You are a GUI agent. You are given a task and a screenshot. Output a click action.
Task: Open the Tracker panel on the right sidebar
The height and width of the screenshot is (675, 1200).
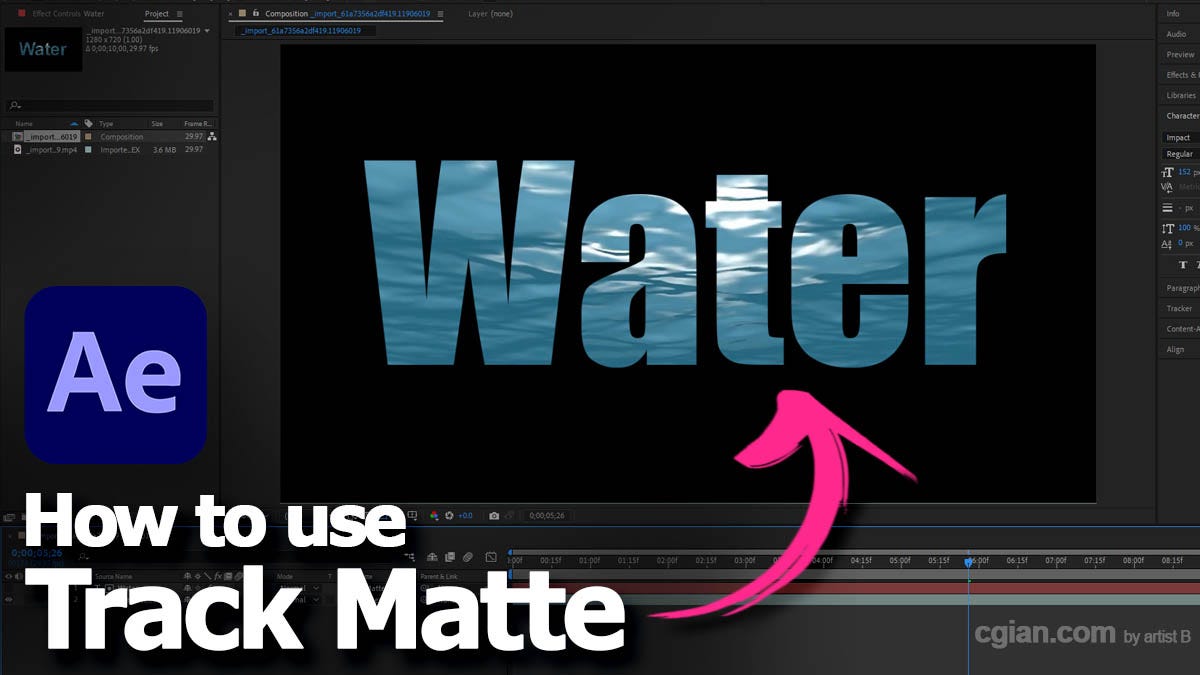[x=1176, y=308]
